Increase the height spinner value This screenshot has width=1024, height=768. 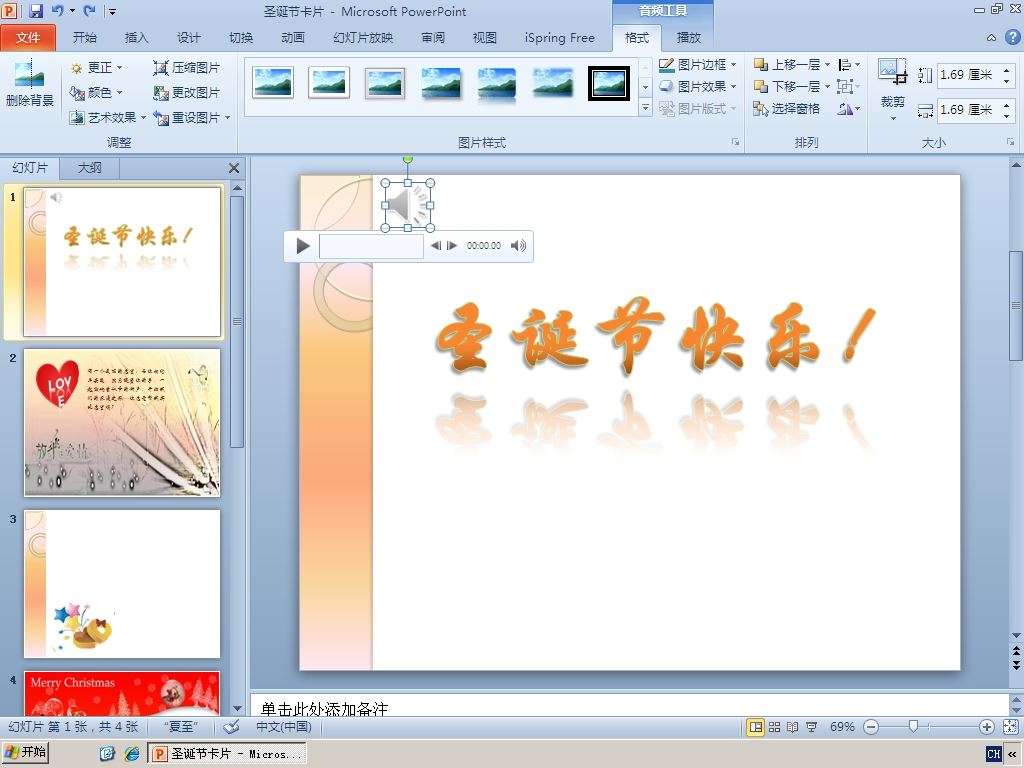point(1006,70)
